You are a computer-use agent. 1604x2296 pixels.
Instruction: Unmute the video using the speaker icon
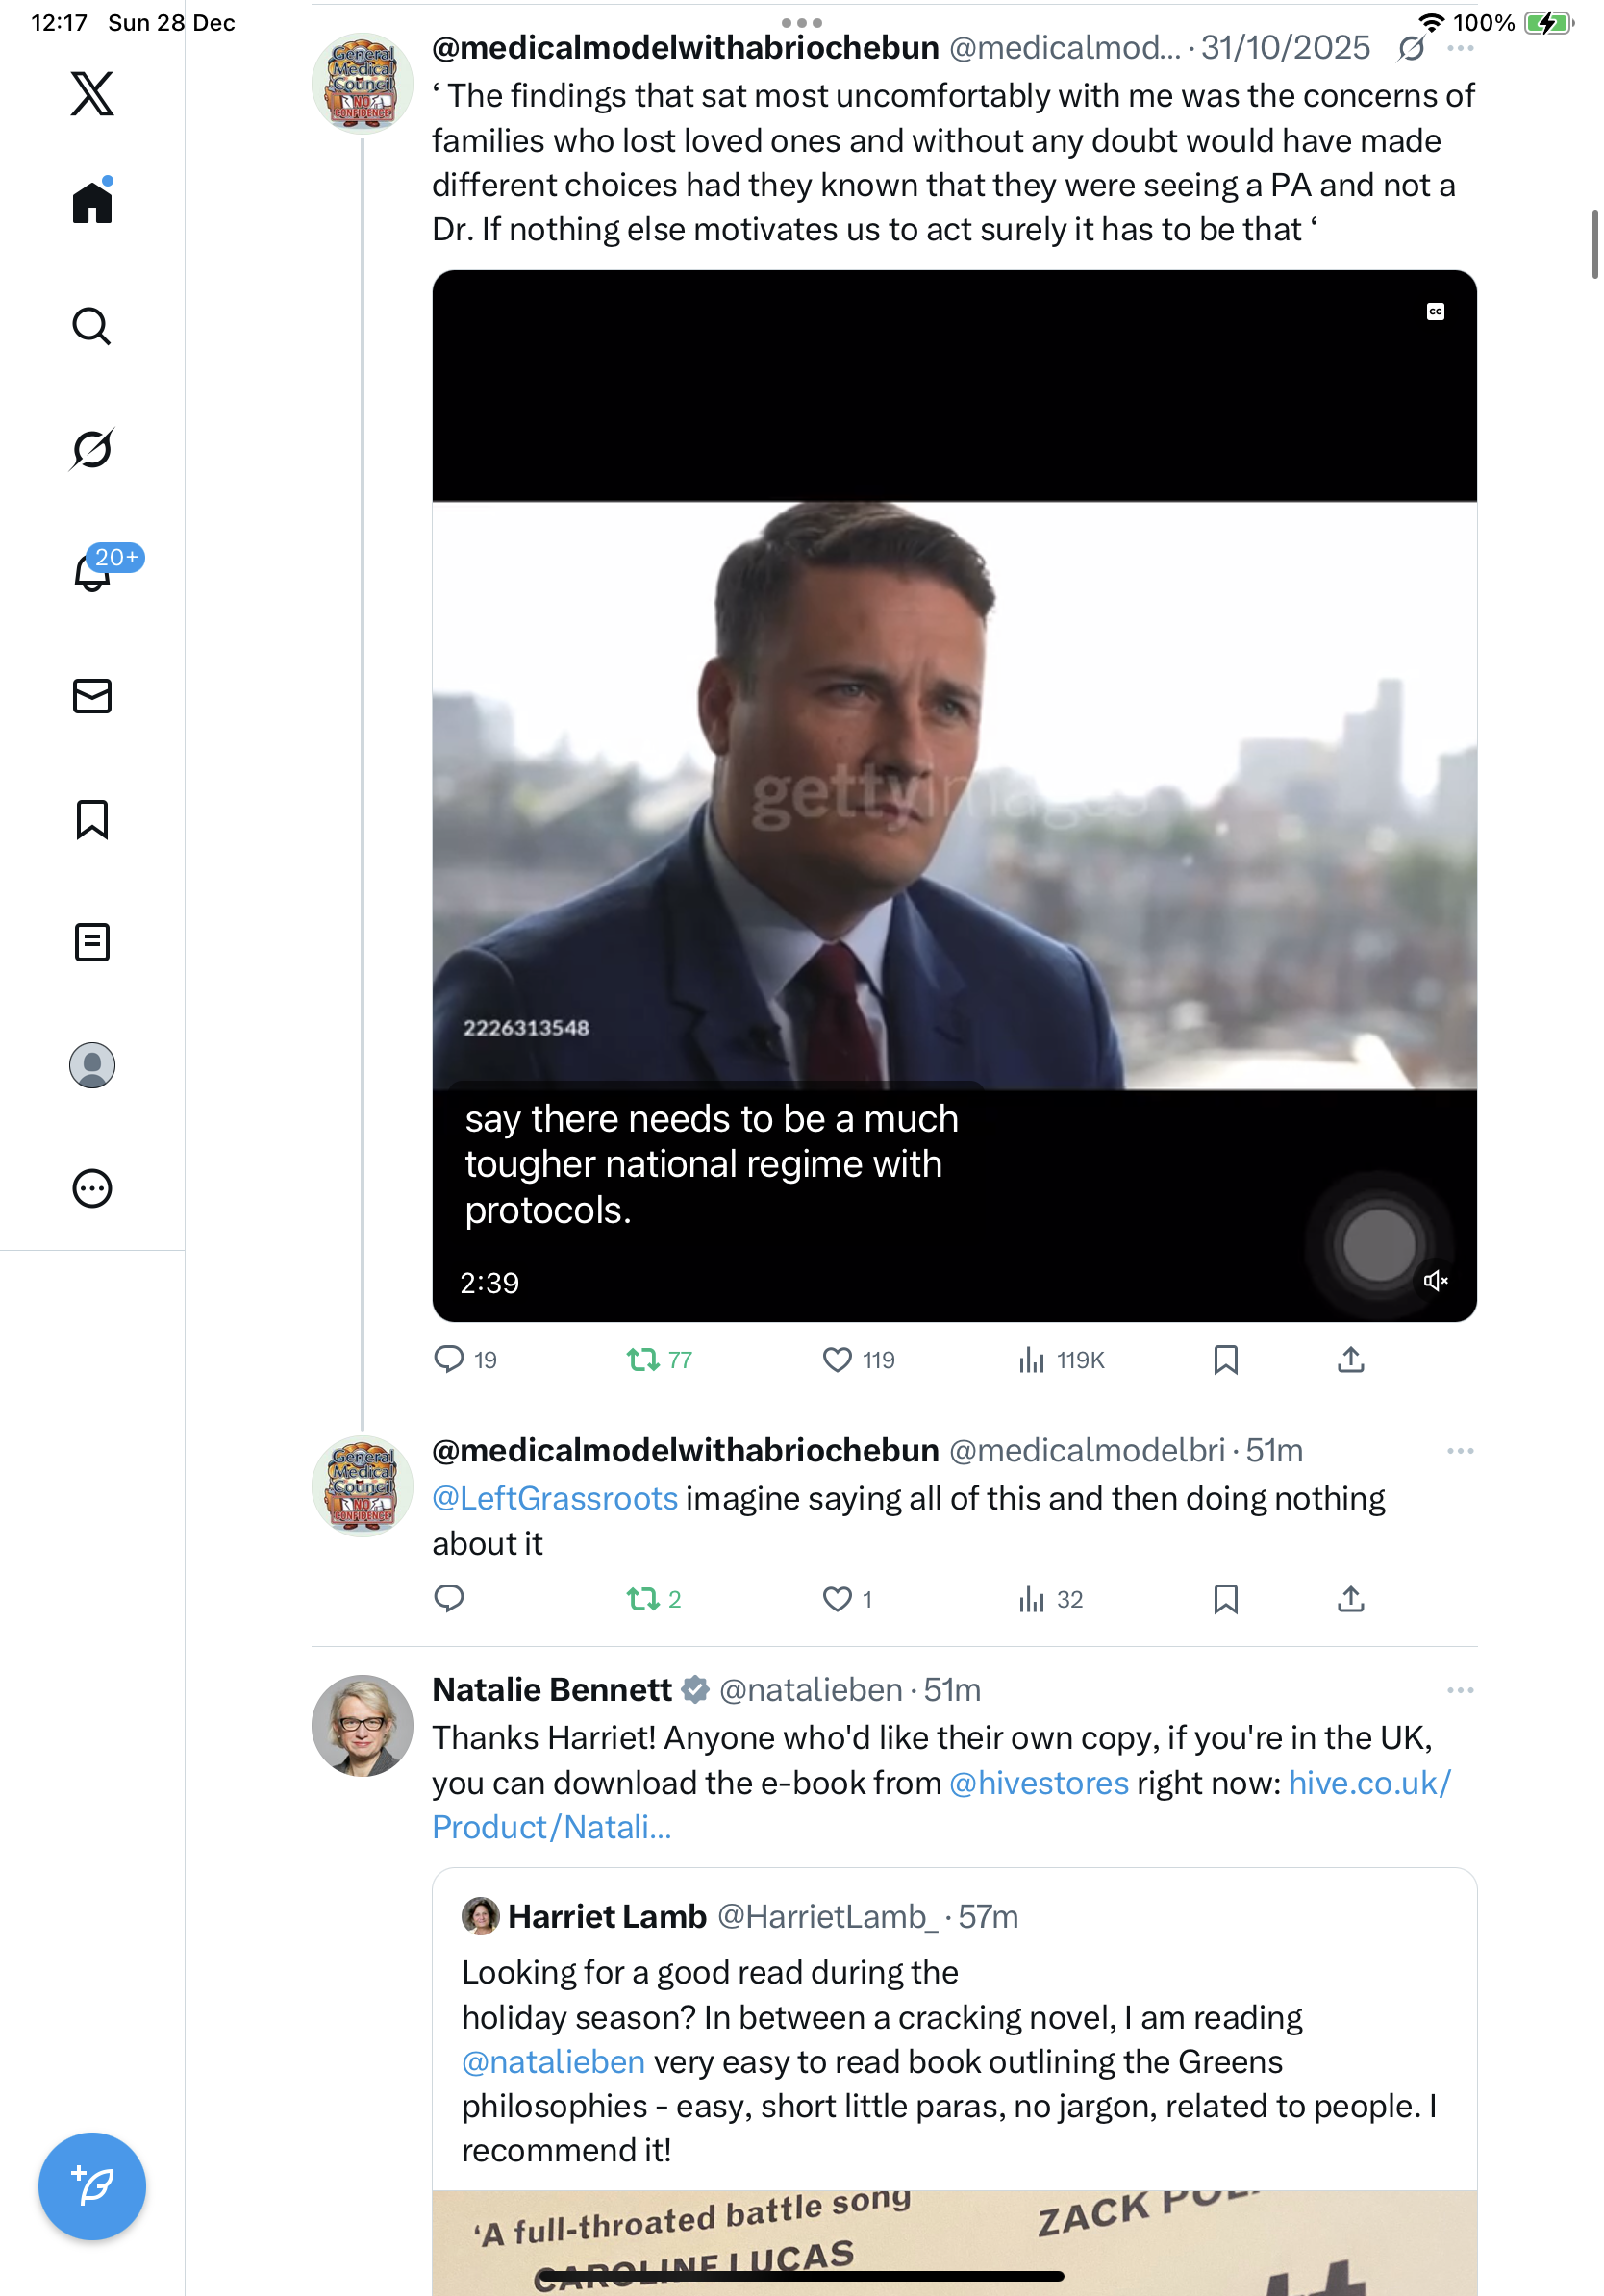(1435, 1281)
